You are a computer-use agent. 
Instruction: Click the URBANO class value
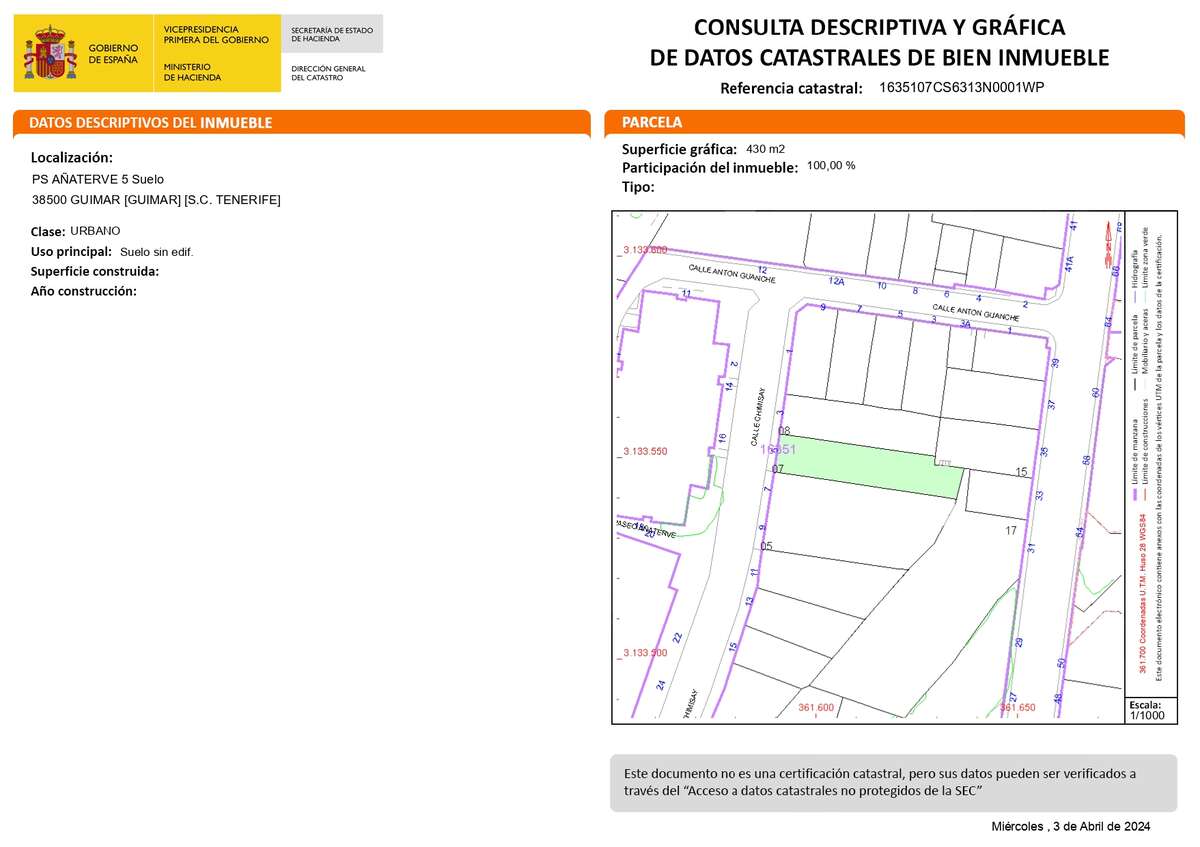(x=95, y=231)
